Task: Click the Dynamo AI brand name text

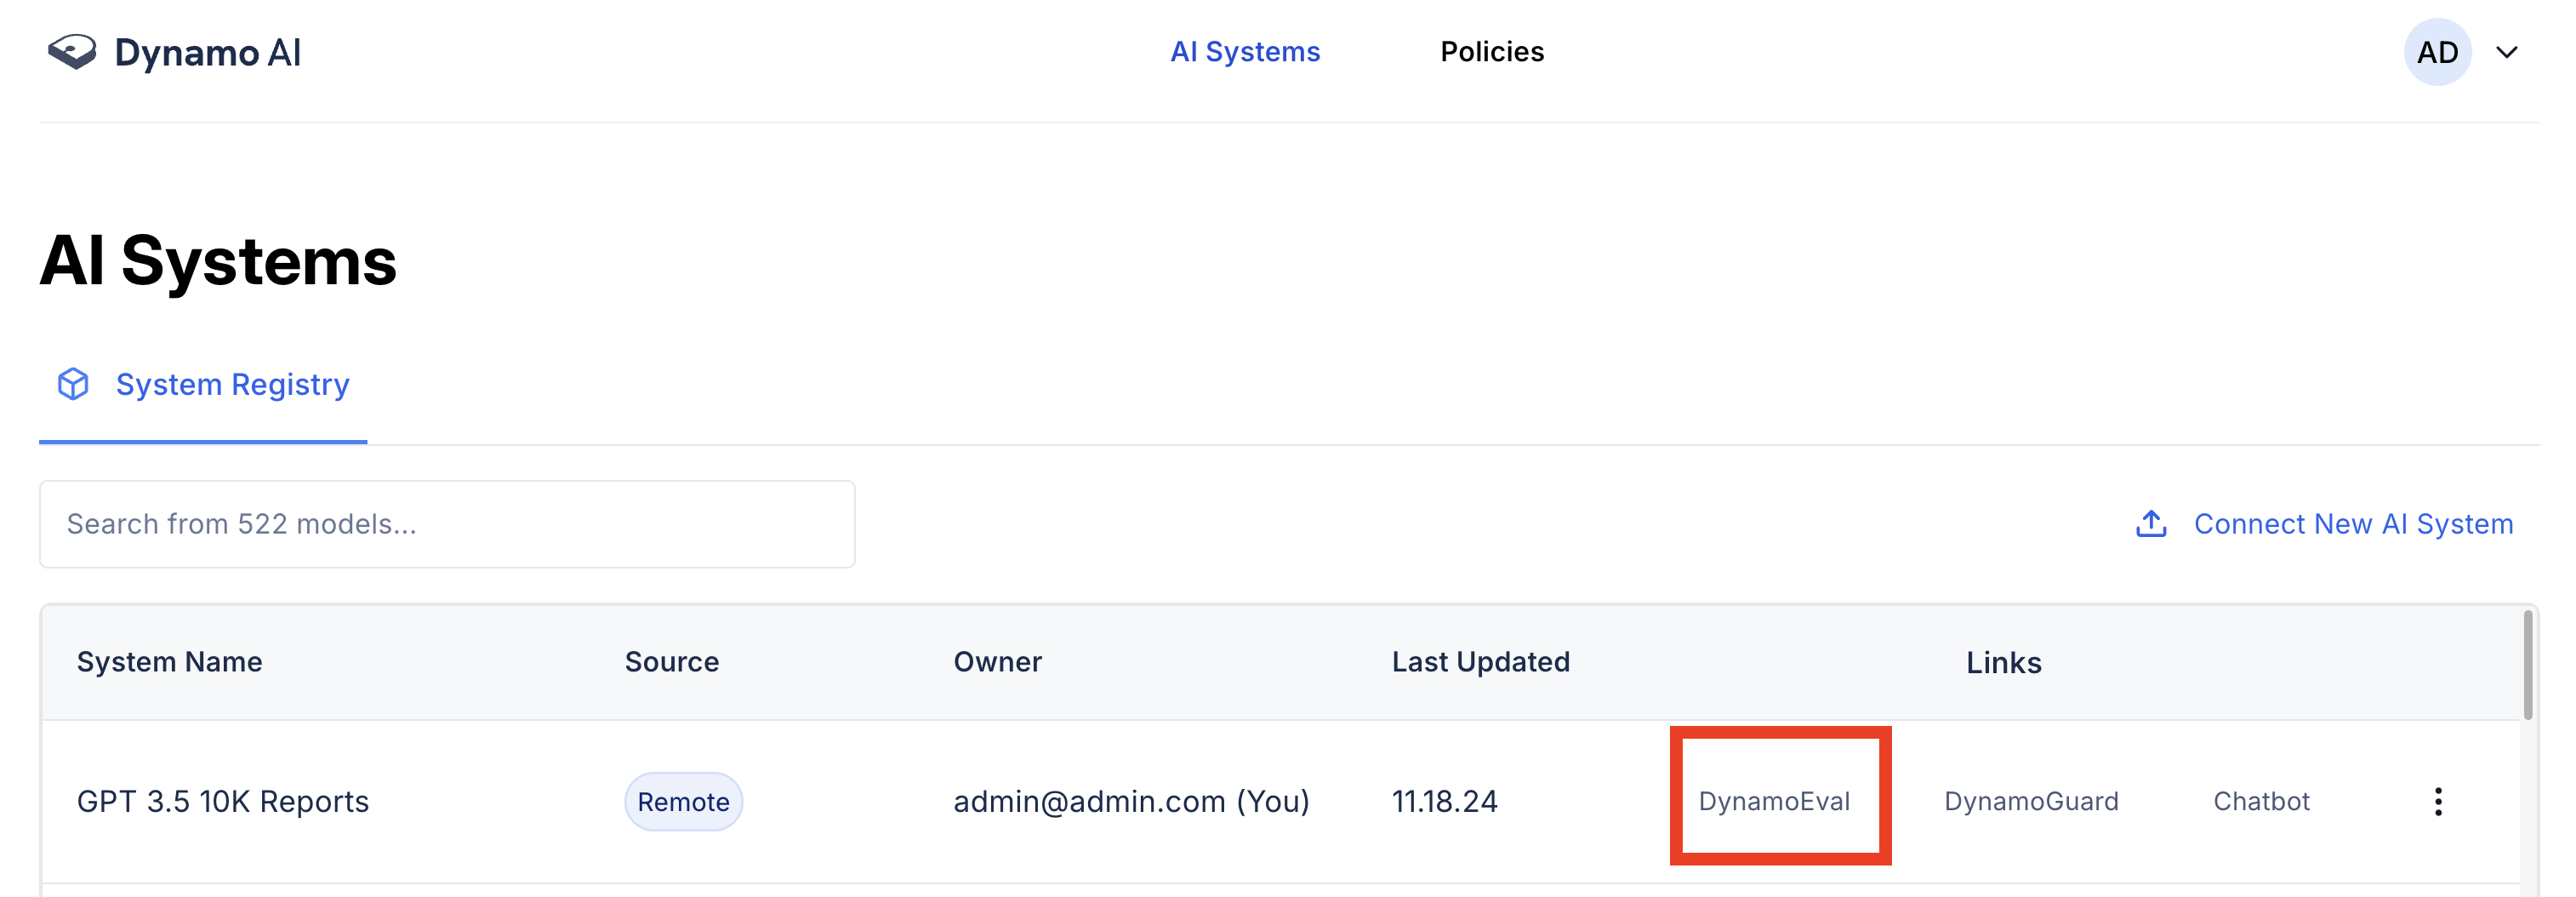Action: (x=208, y=52)
